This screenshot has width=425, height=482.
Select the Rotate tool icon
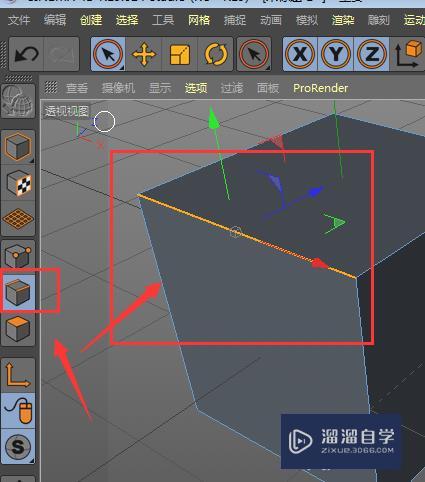(215, 54)
